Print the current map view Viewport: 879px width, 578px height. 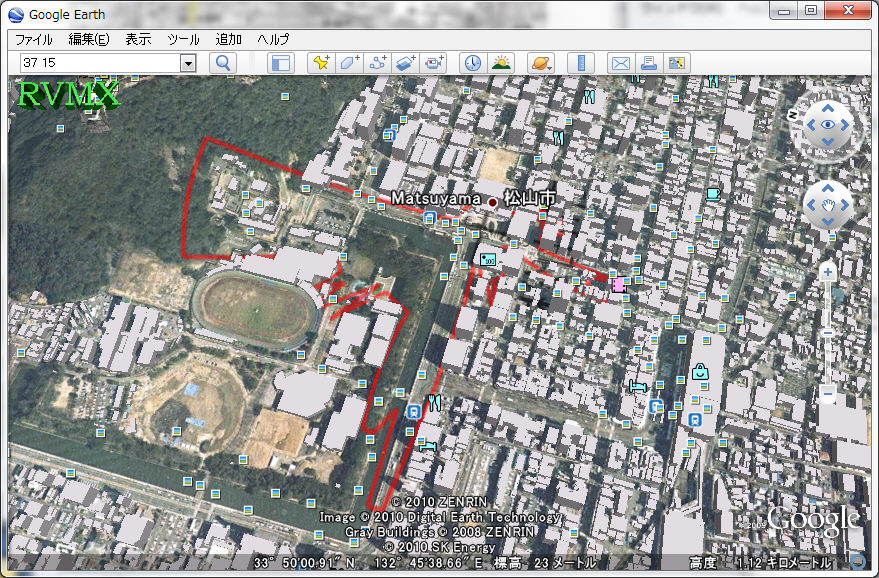pos(649,63)
